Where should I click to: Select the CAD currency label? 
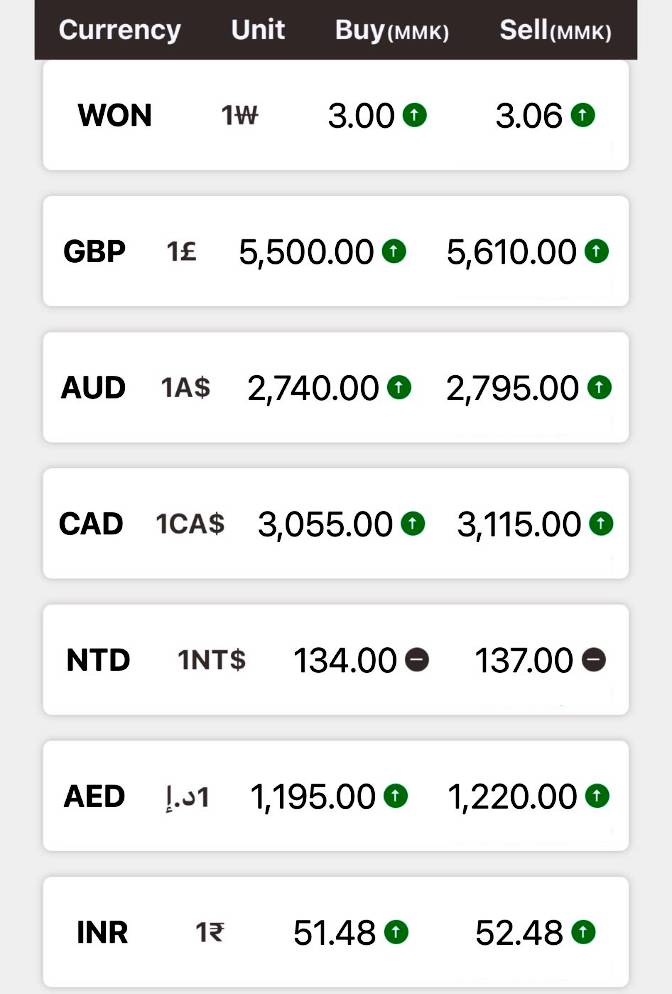point(91,523)
